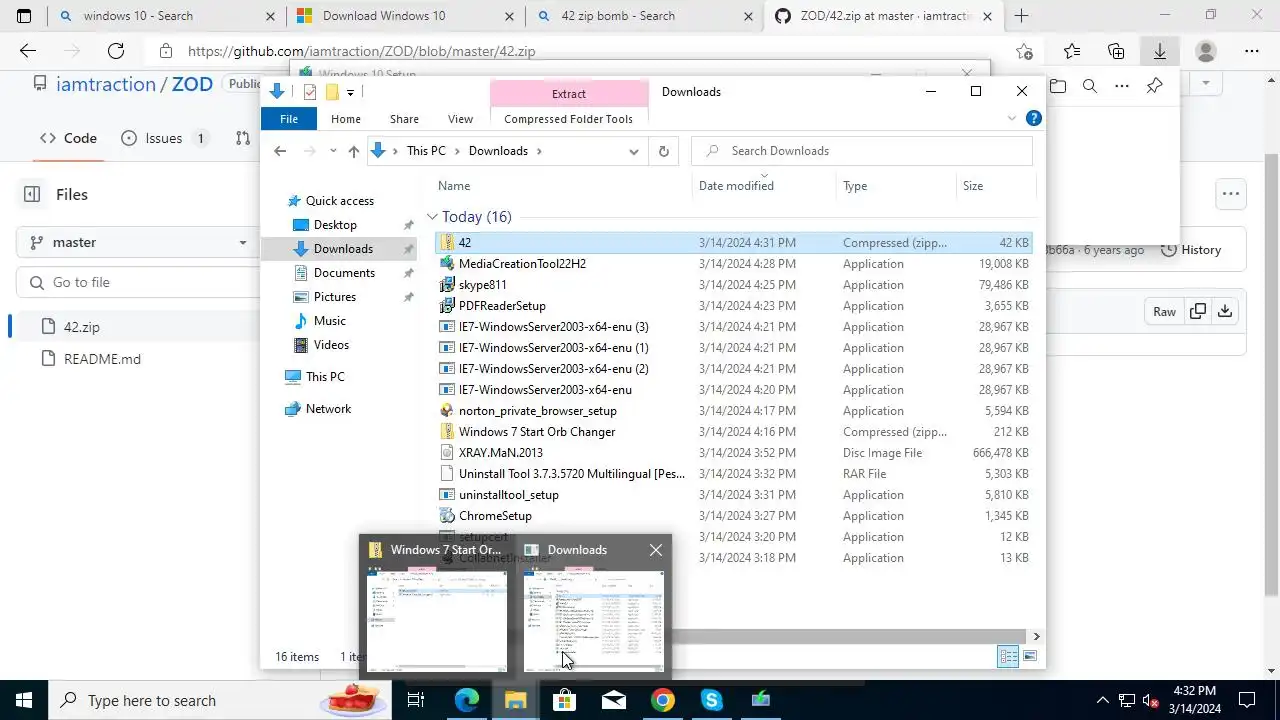Open recent locations dropdown arrow
1280x720 pixels.
tap(333, 151)
